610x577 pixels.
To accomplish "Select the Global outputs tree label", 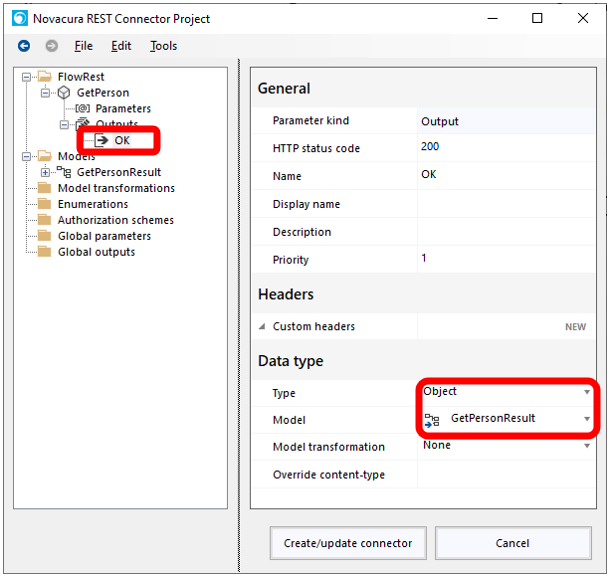I will [96, 252].
